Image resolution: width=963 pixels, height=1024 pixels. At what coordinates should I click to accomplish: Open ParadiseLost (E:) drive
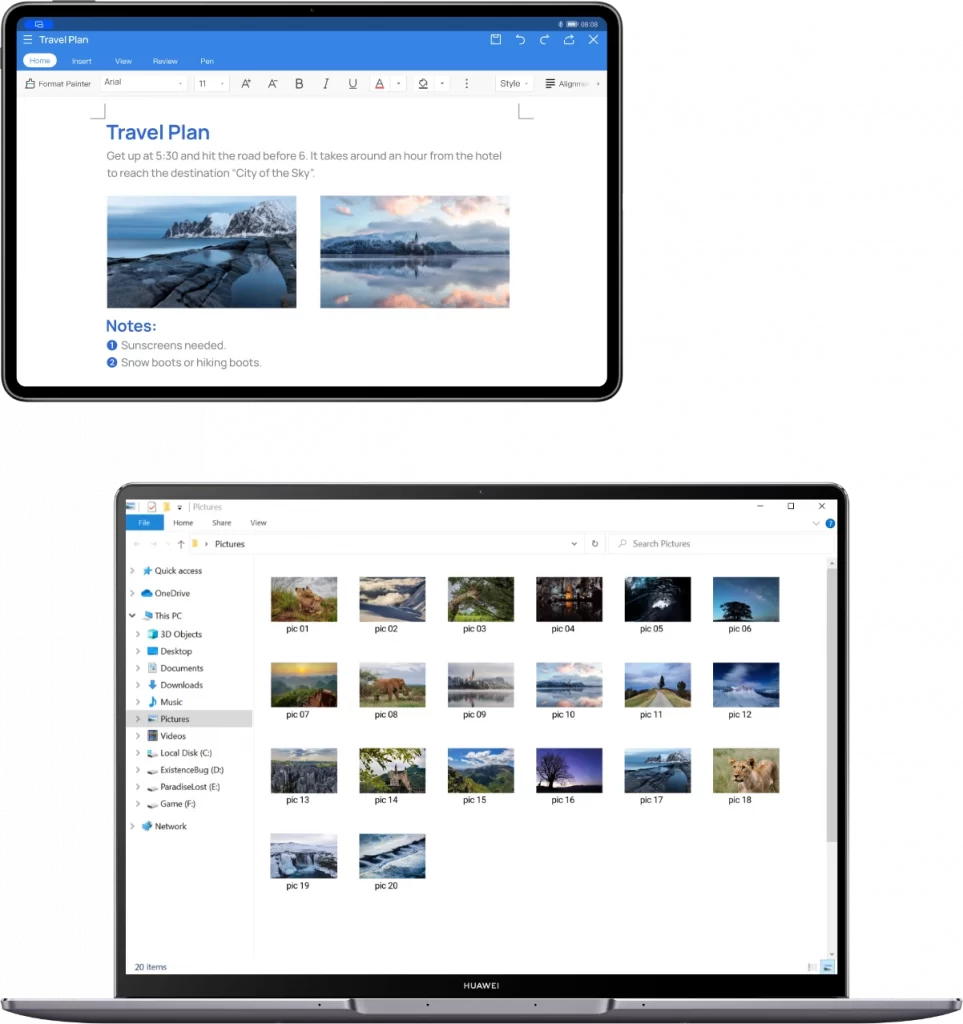tap(183, 787)
